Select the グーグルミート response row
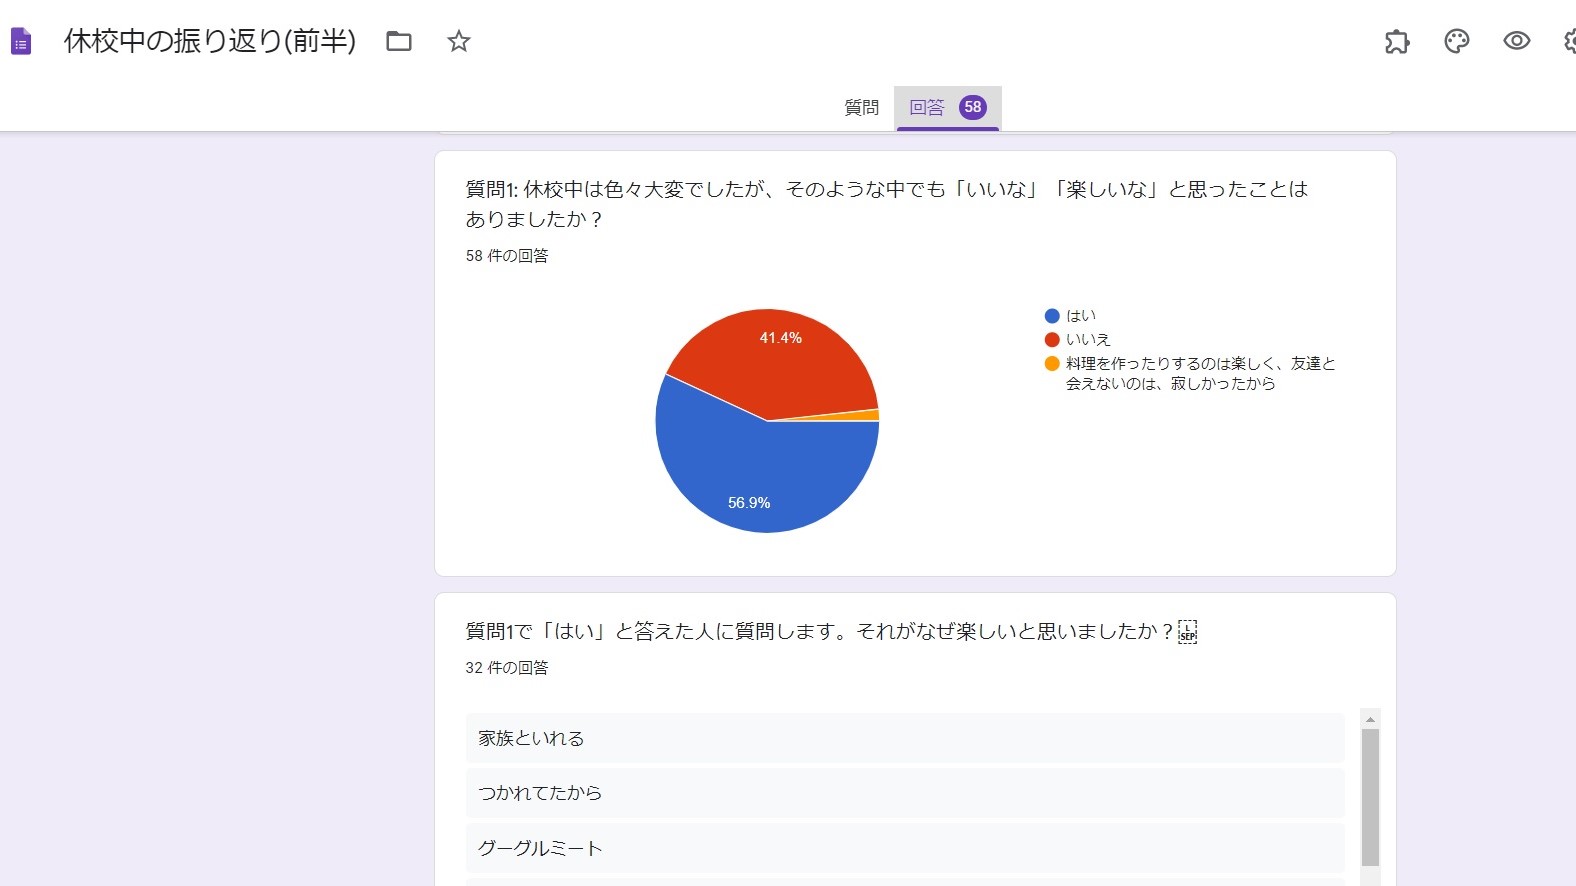The image size is (1576, 886). click(x=905, y=848)
